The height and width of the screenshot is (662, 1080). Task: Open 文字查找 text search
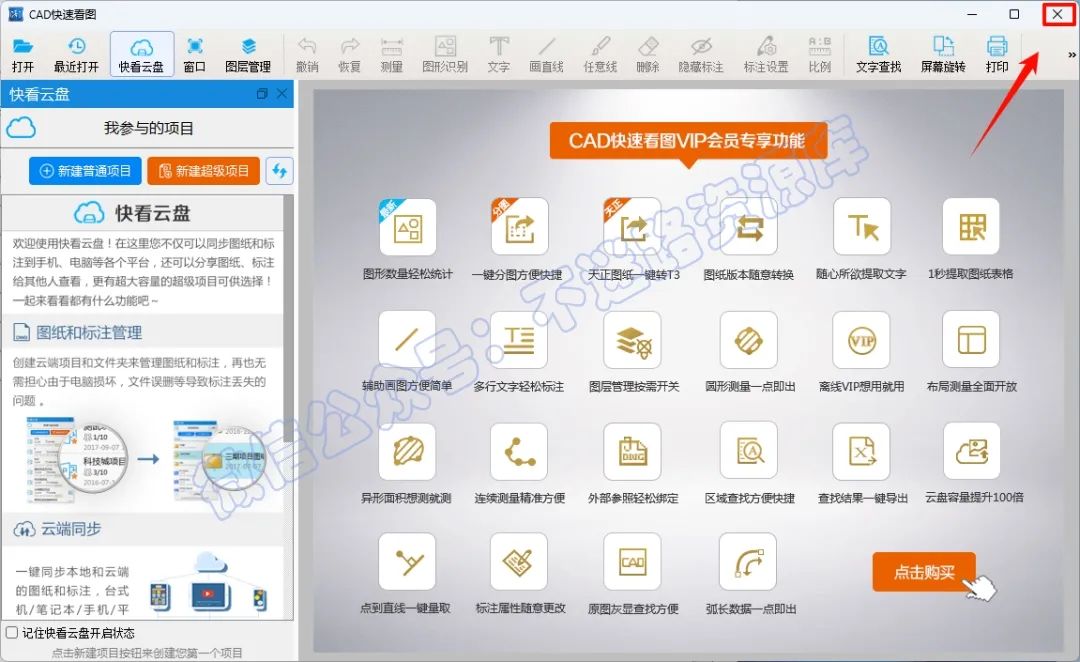point(879,55)
